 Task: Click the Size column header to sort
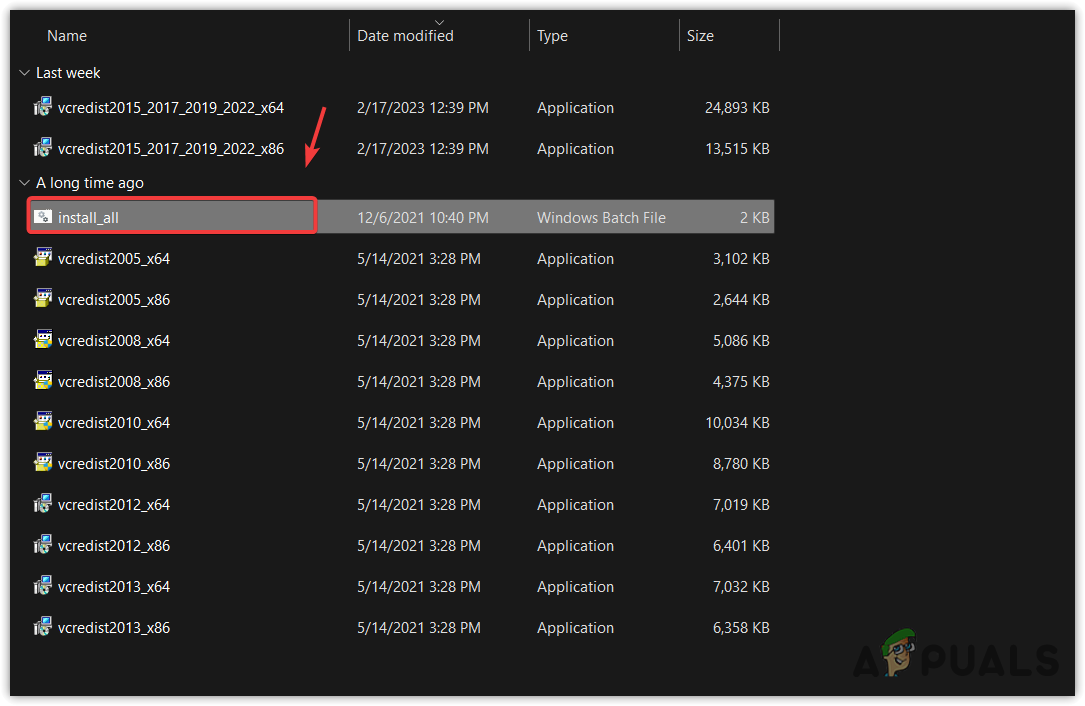[700, 35]
